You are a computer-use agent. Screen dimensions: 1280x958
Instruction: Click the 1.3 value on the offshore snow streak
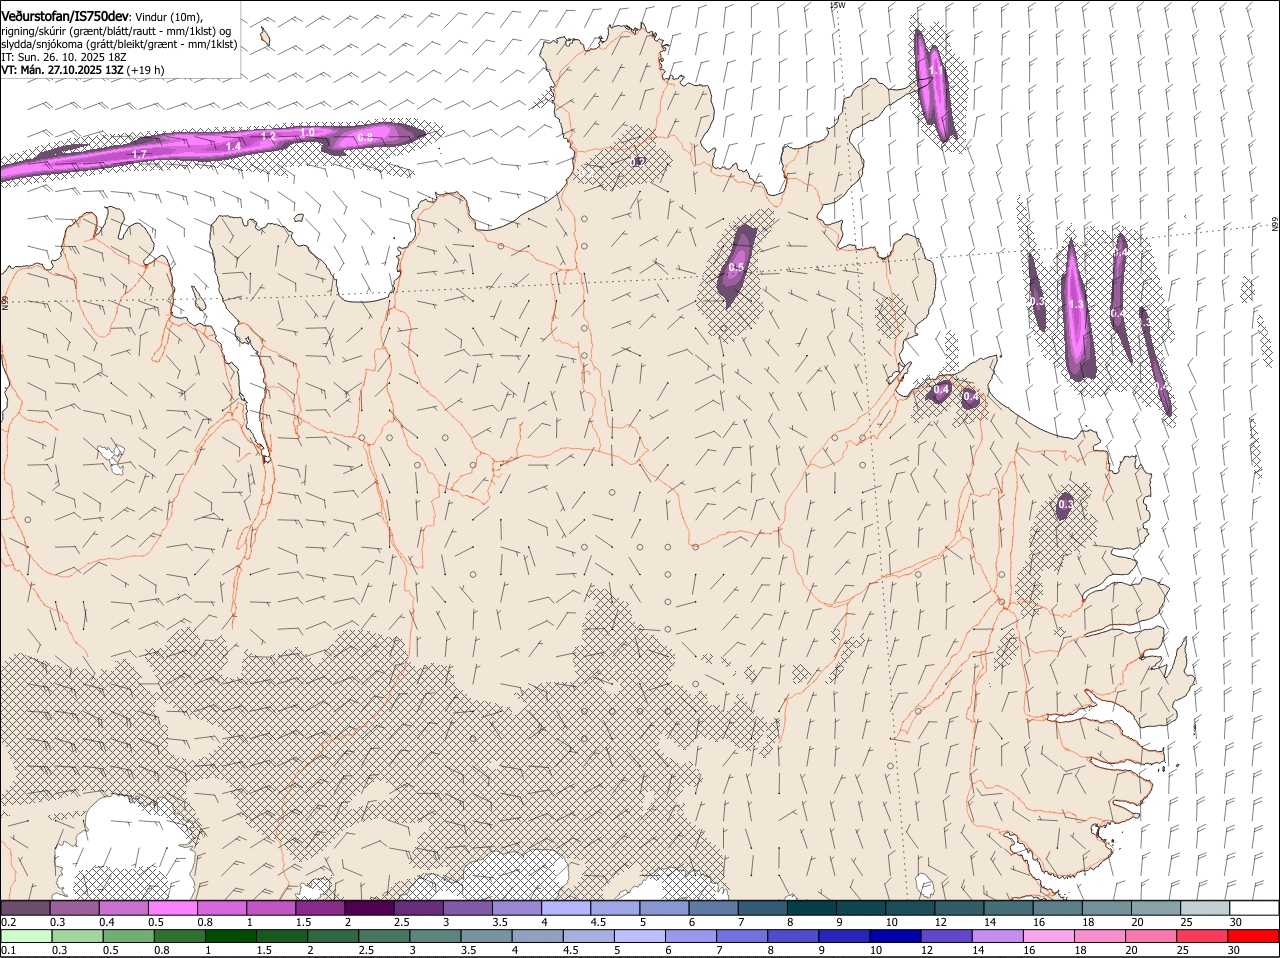click(1076, 305)
